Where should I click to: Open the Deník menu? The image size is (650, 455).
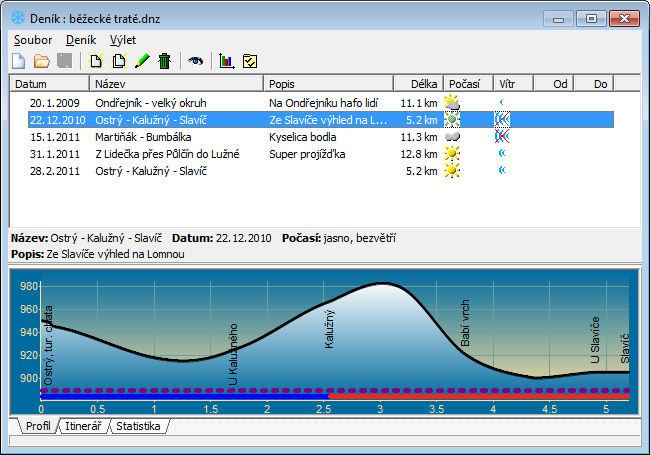[x=80, y=39]
